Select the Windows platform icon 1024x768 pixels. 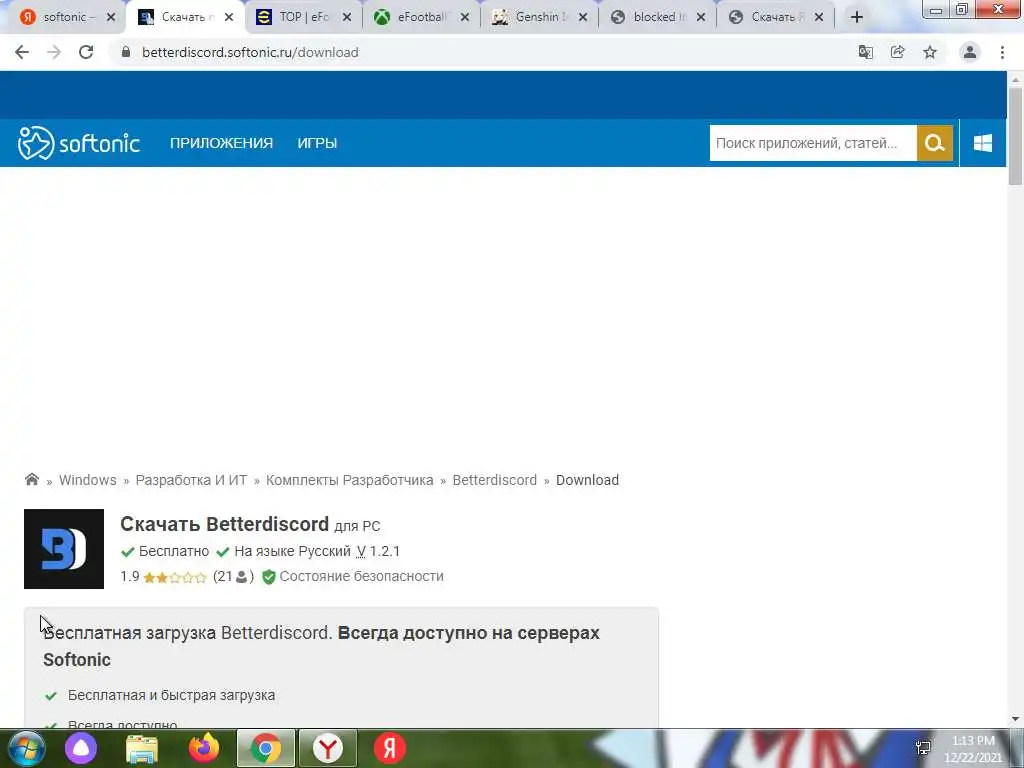(x=983, y=143)
